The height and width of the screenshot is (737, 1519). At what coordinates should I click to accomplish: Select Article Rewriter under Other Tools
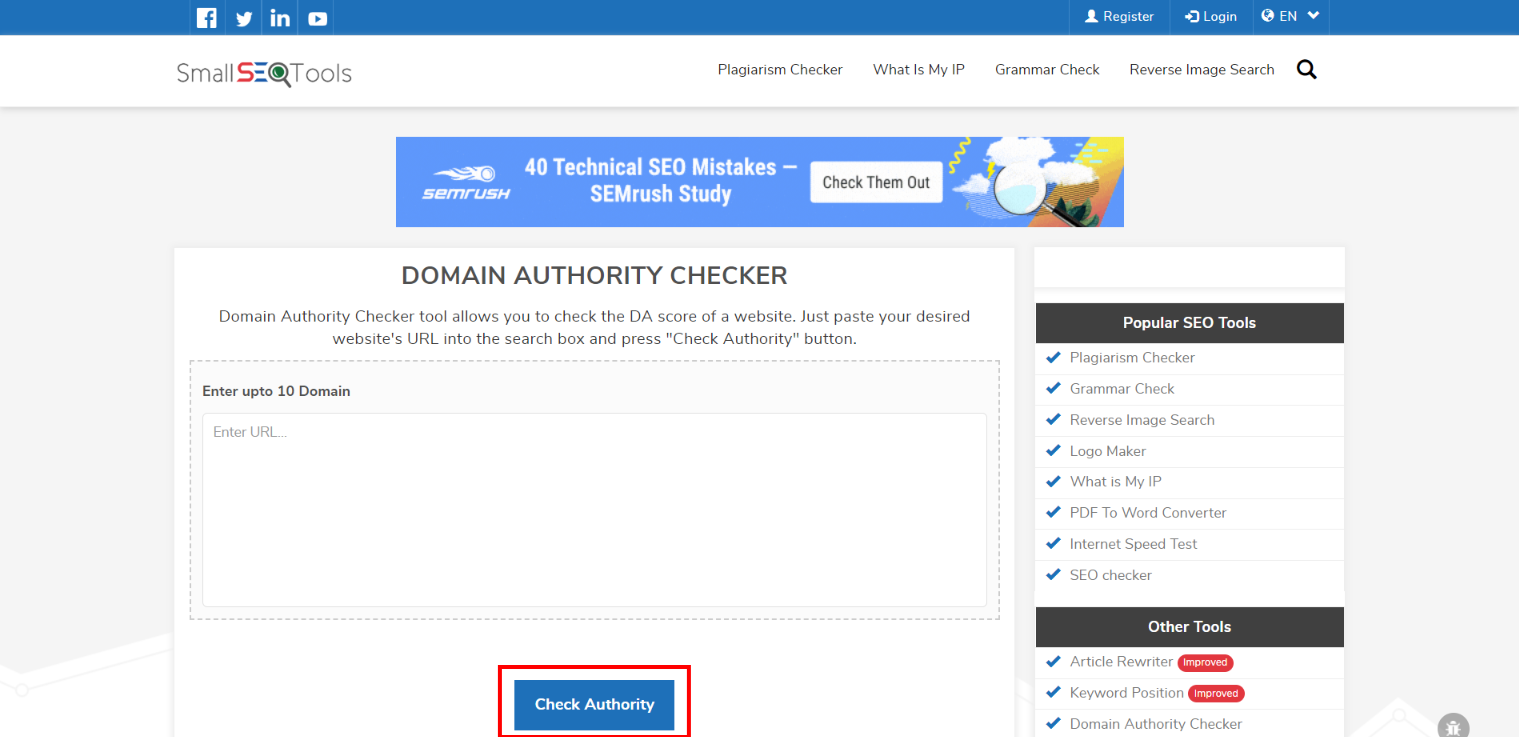pyautogui.click(x=1121, y=662)
